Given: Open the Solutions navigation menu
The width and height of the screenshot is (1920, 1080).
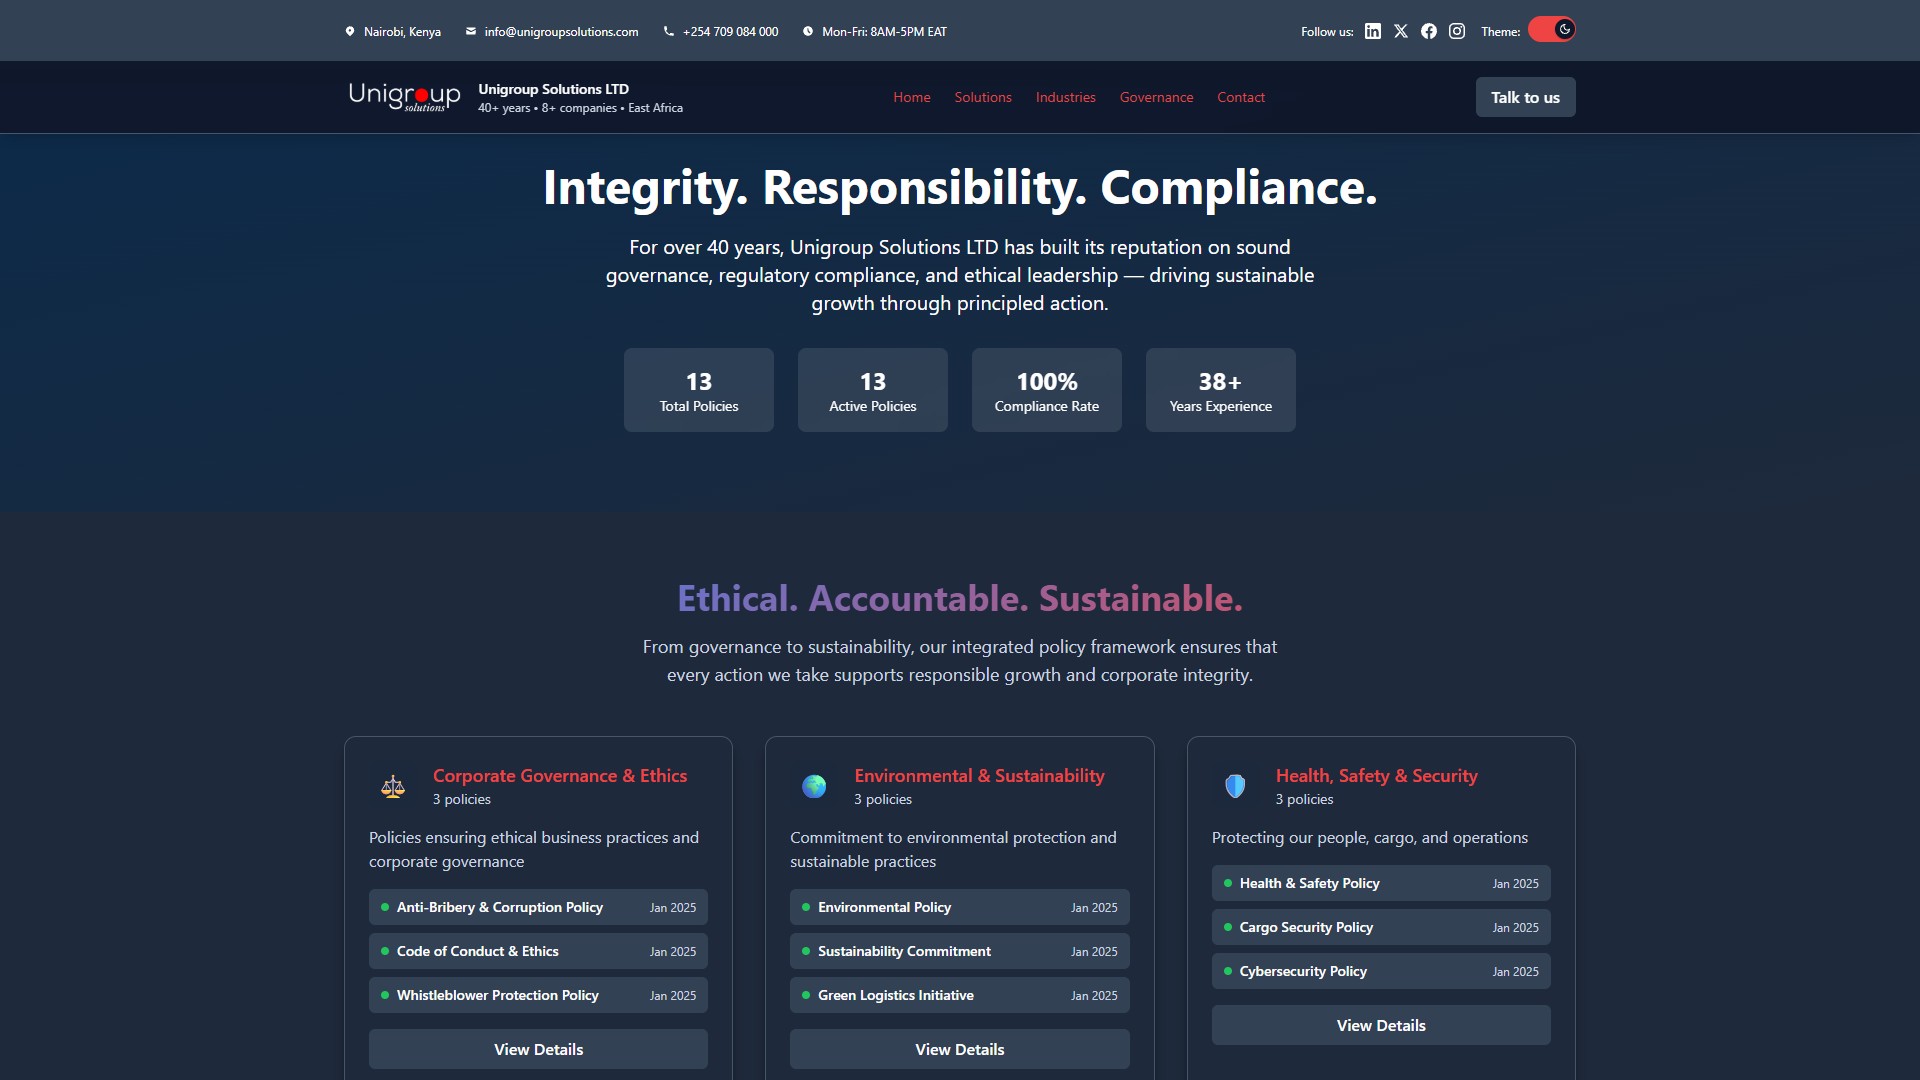Looking at the screenshot, I should coord(982,97).
